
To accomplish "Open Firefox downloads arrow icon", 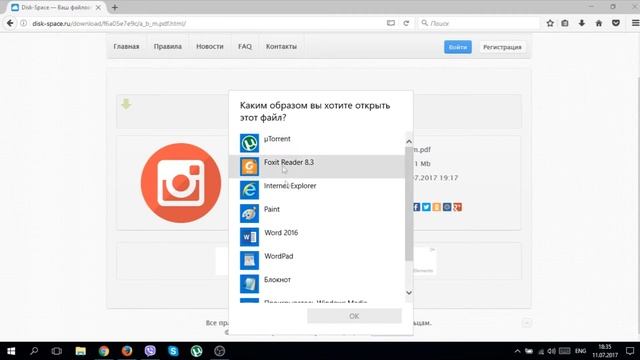I will 582,23.
